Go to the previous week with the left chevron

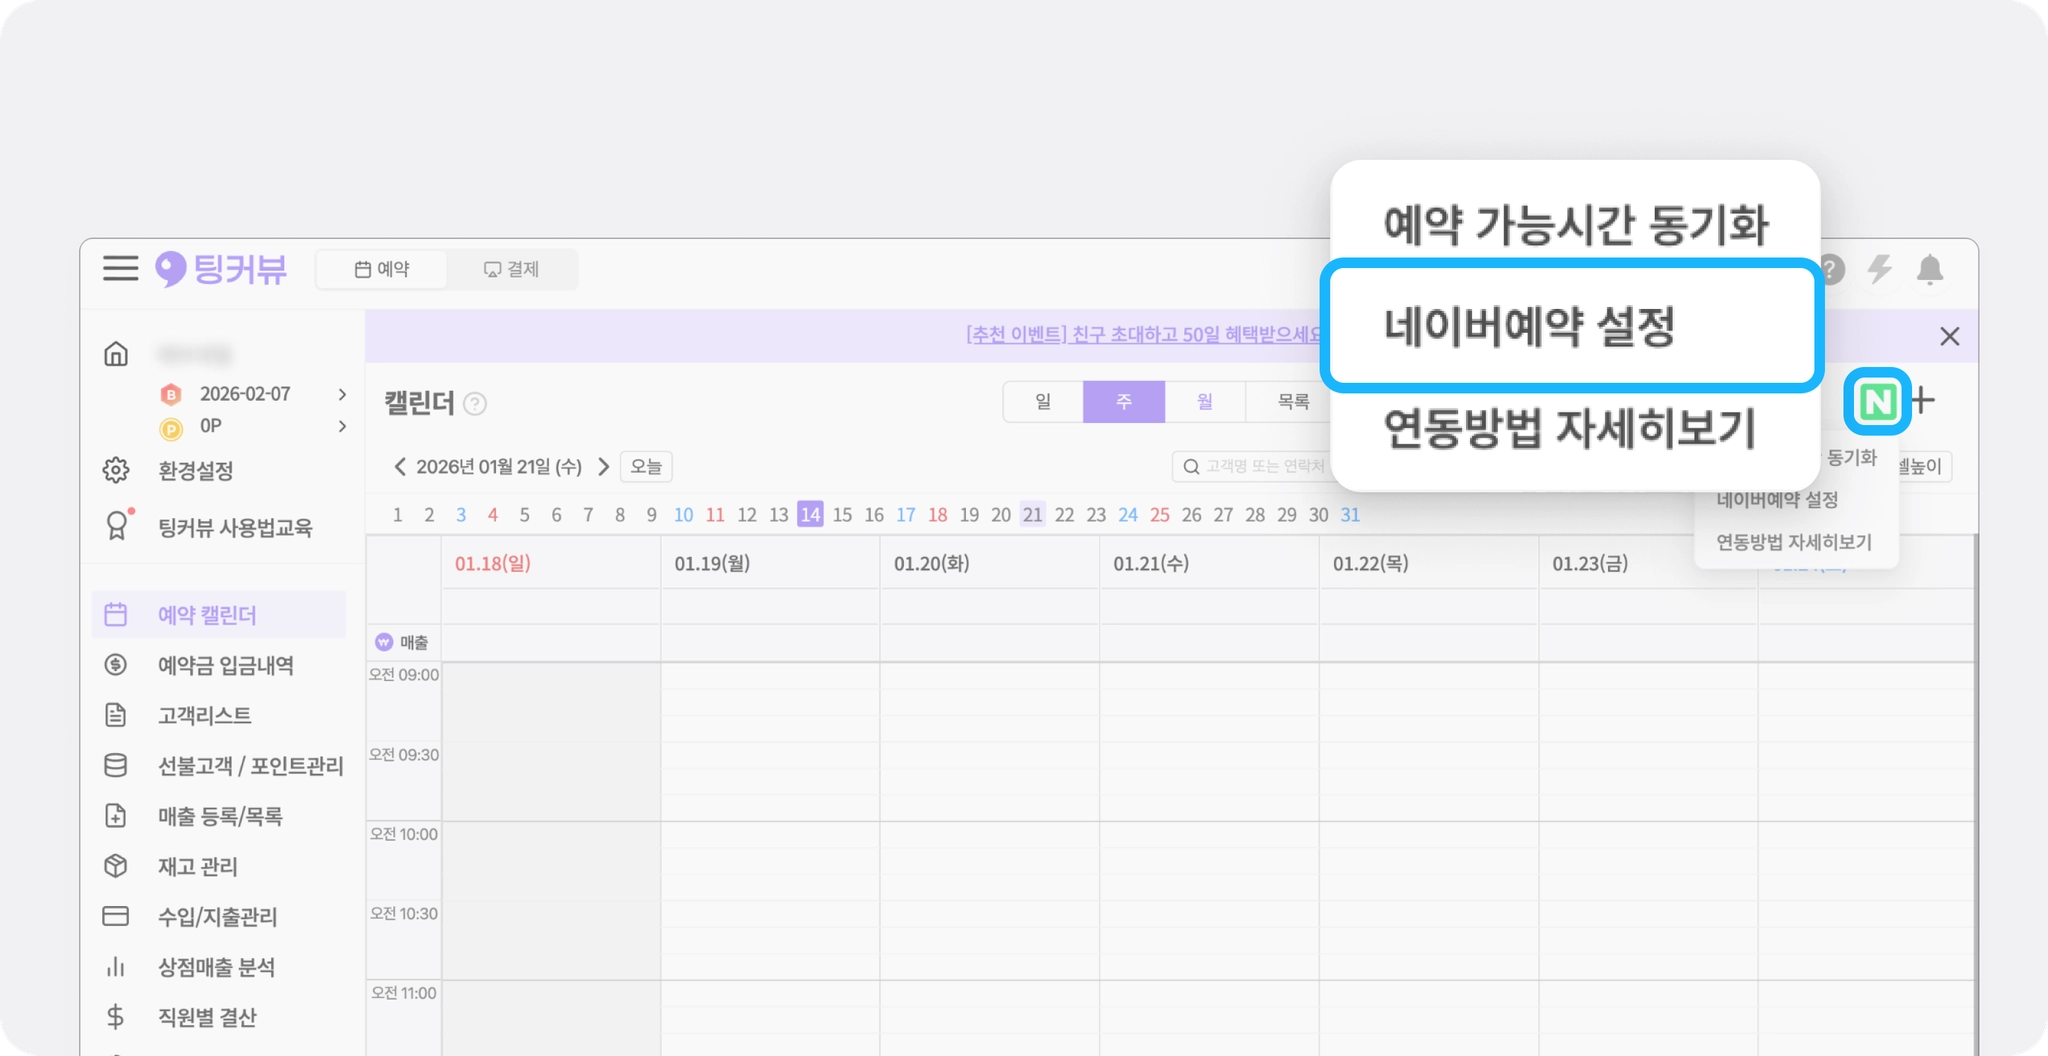[400, 466]
